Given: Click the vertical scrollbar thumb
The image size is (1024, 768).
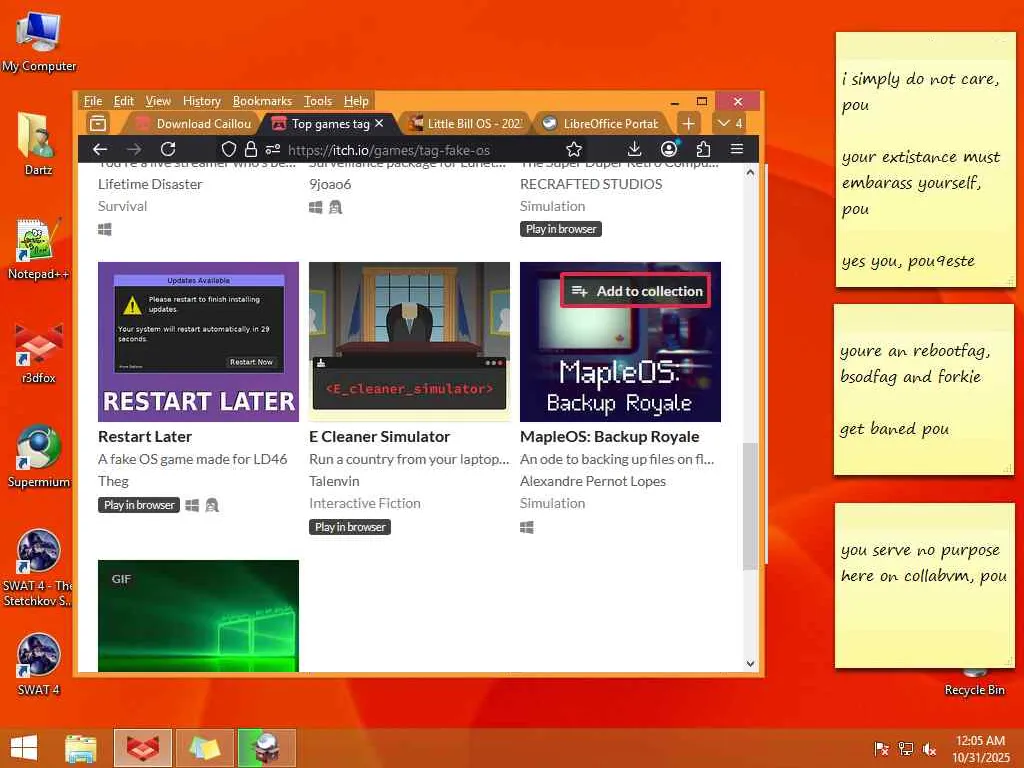Looking at the screenshot, I should [x=750, y=506].
